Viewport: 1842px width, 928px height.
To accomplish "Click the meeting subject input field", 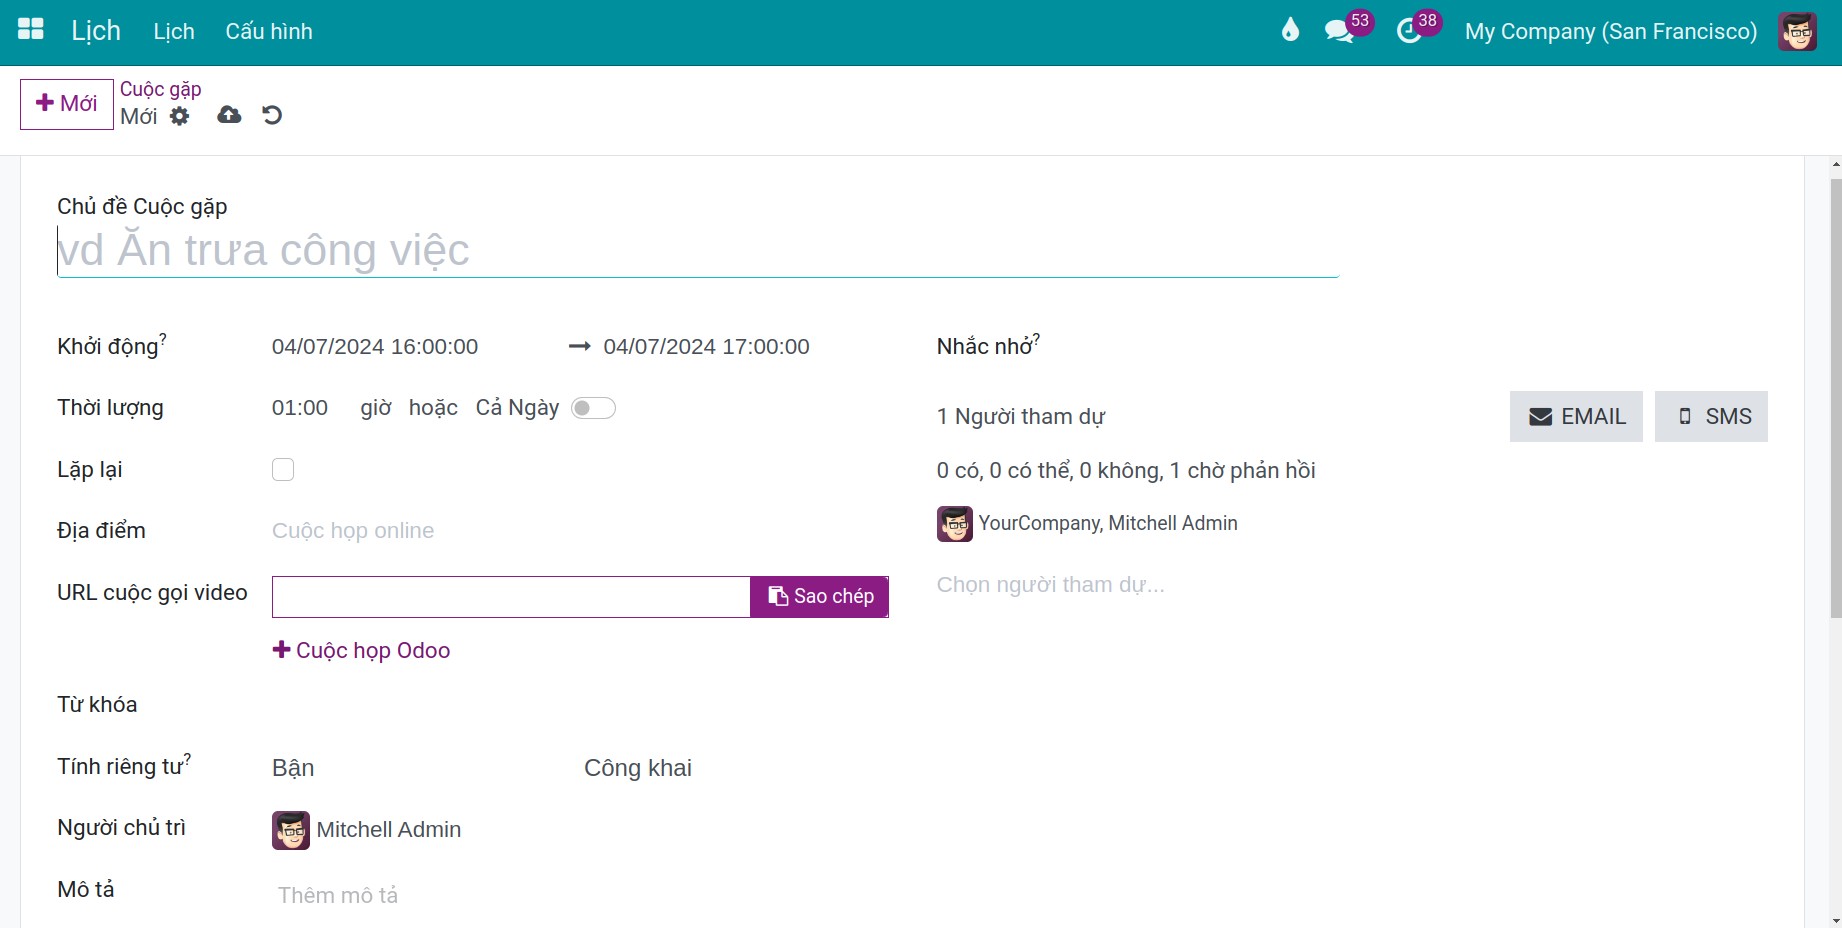I will (x=698, y=250).
